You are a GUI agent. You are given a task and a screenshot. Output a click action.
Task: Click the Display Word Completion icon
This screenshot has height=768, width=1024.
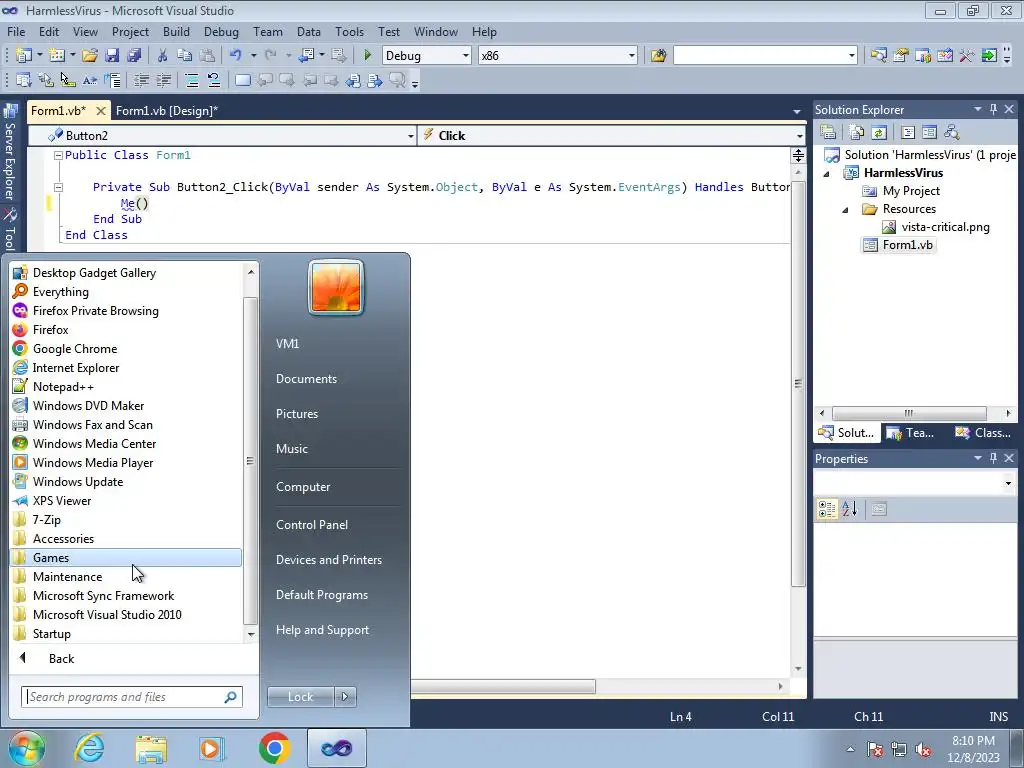[89, 80]
